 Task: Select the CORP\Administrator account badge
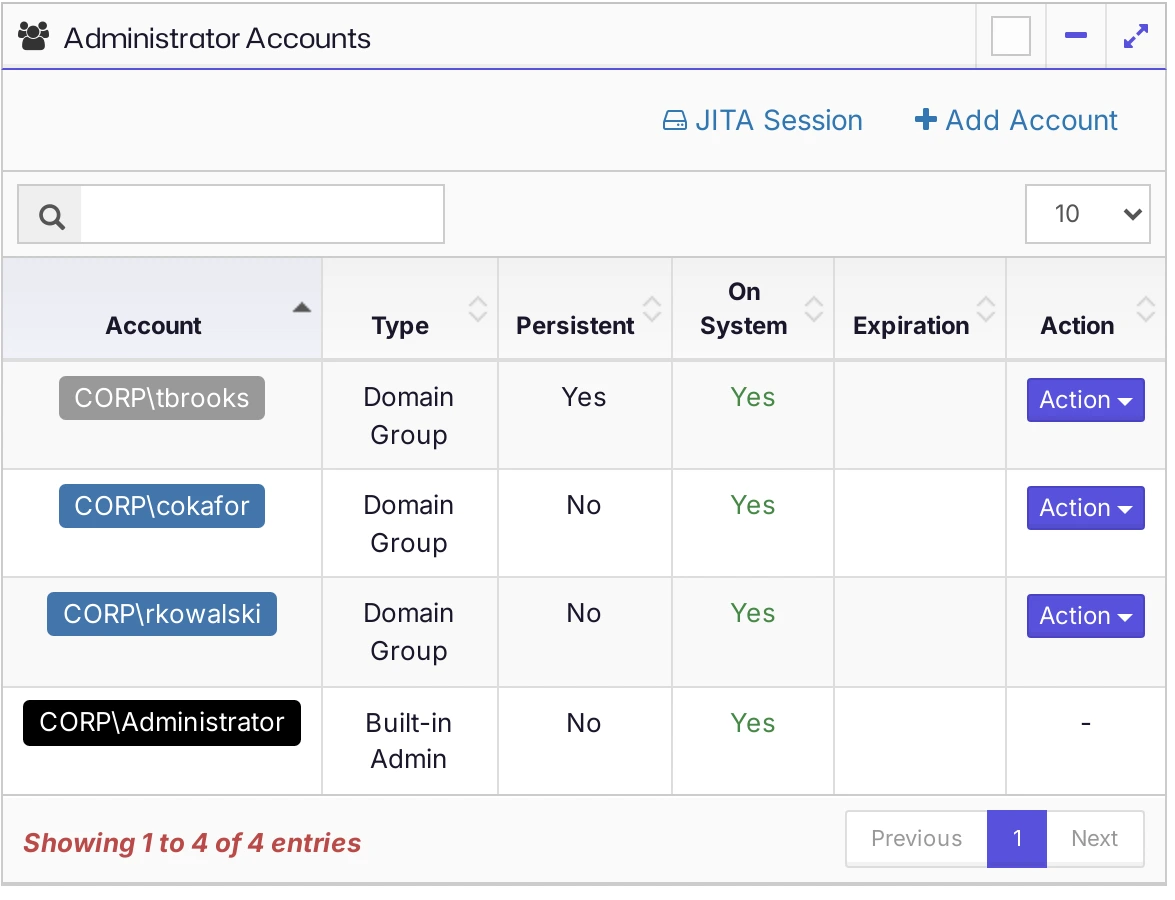pyautogui.click(x=162, y=722)
